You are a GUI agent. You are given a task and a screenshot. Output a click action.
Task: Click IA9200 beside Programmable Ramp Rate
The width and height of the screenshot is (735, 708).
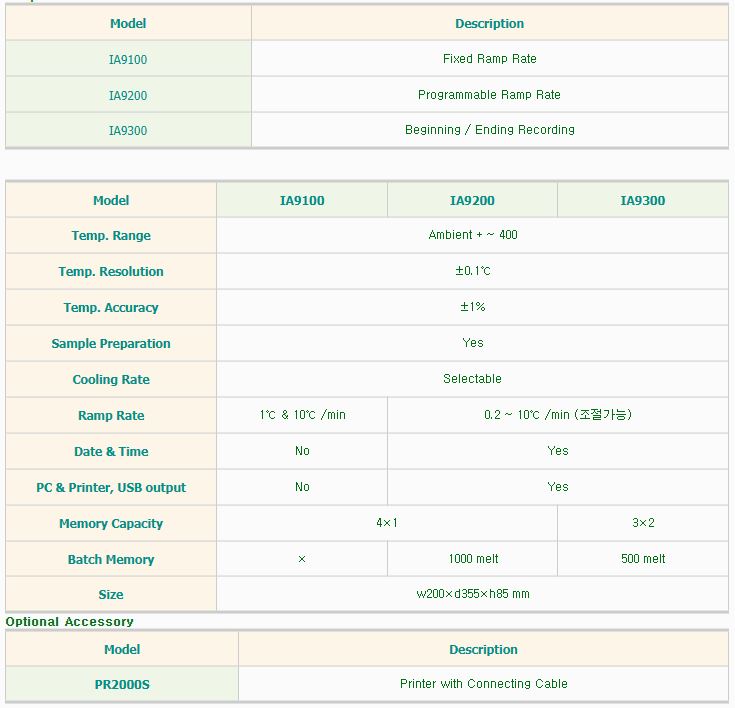pos(128,96)
